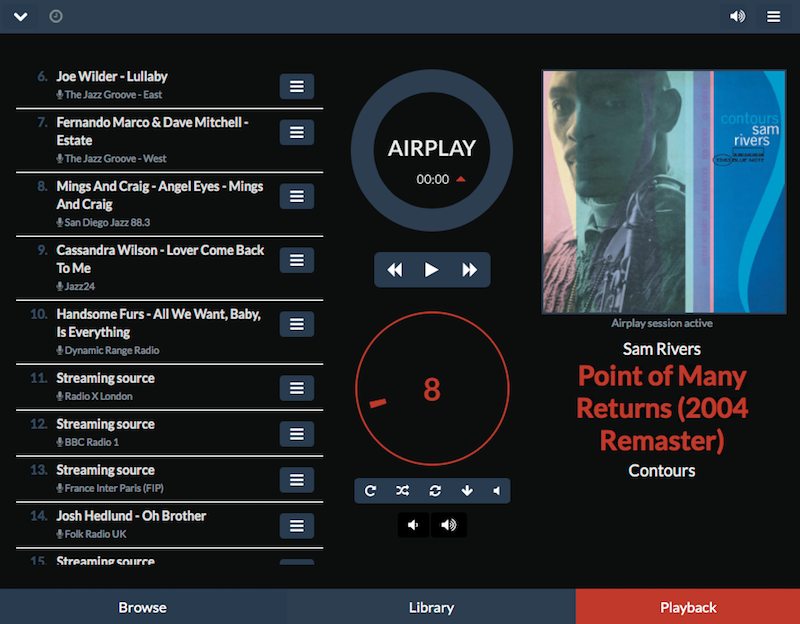Click the speaker icon in the top bar
The height and width of the screenshot is (624, 800).
click(x=737, y=16)
